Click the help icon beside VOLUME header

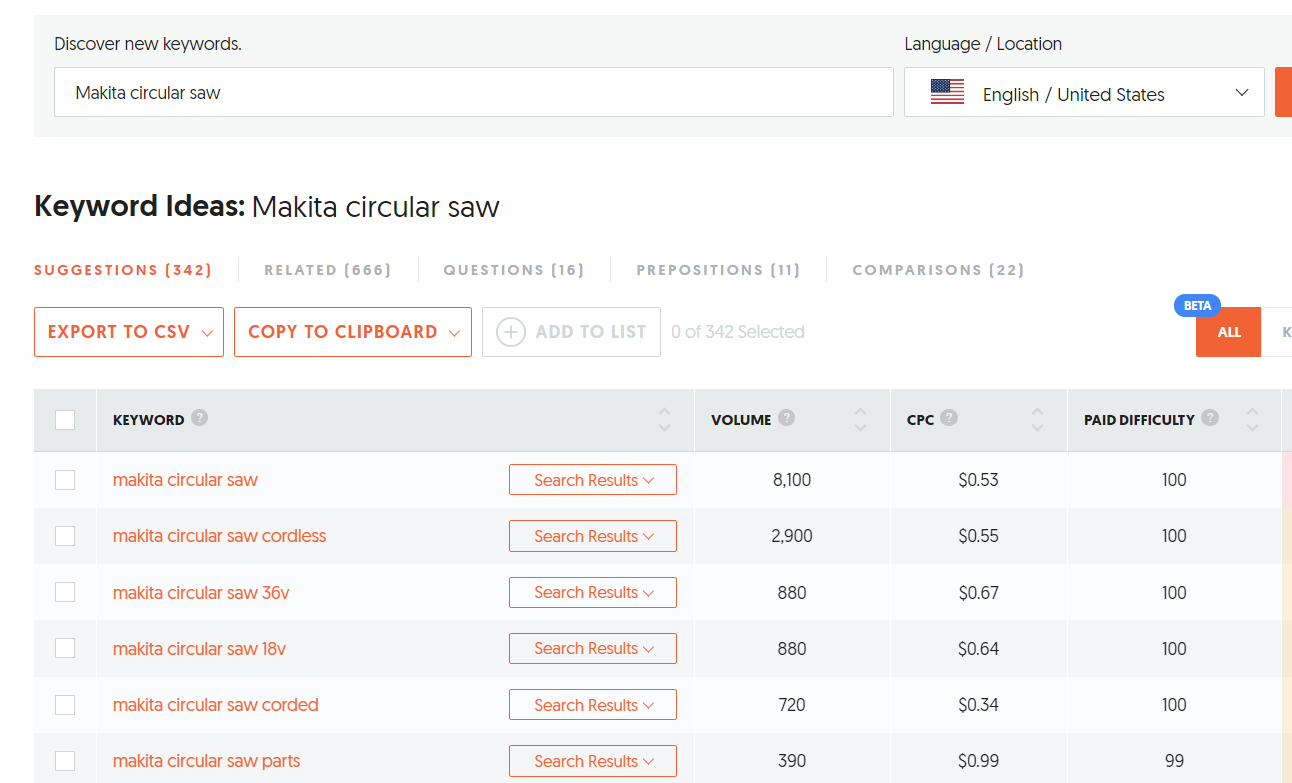787,418
